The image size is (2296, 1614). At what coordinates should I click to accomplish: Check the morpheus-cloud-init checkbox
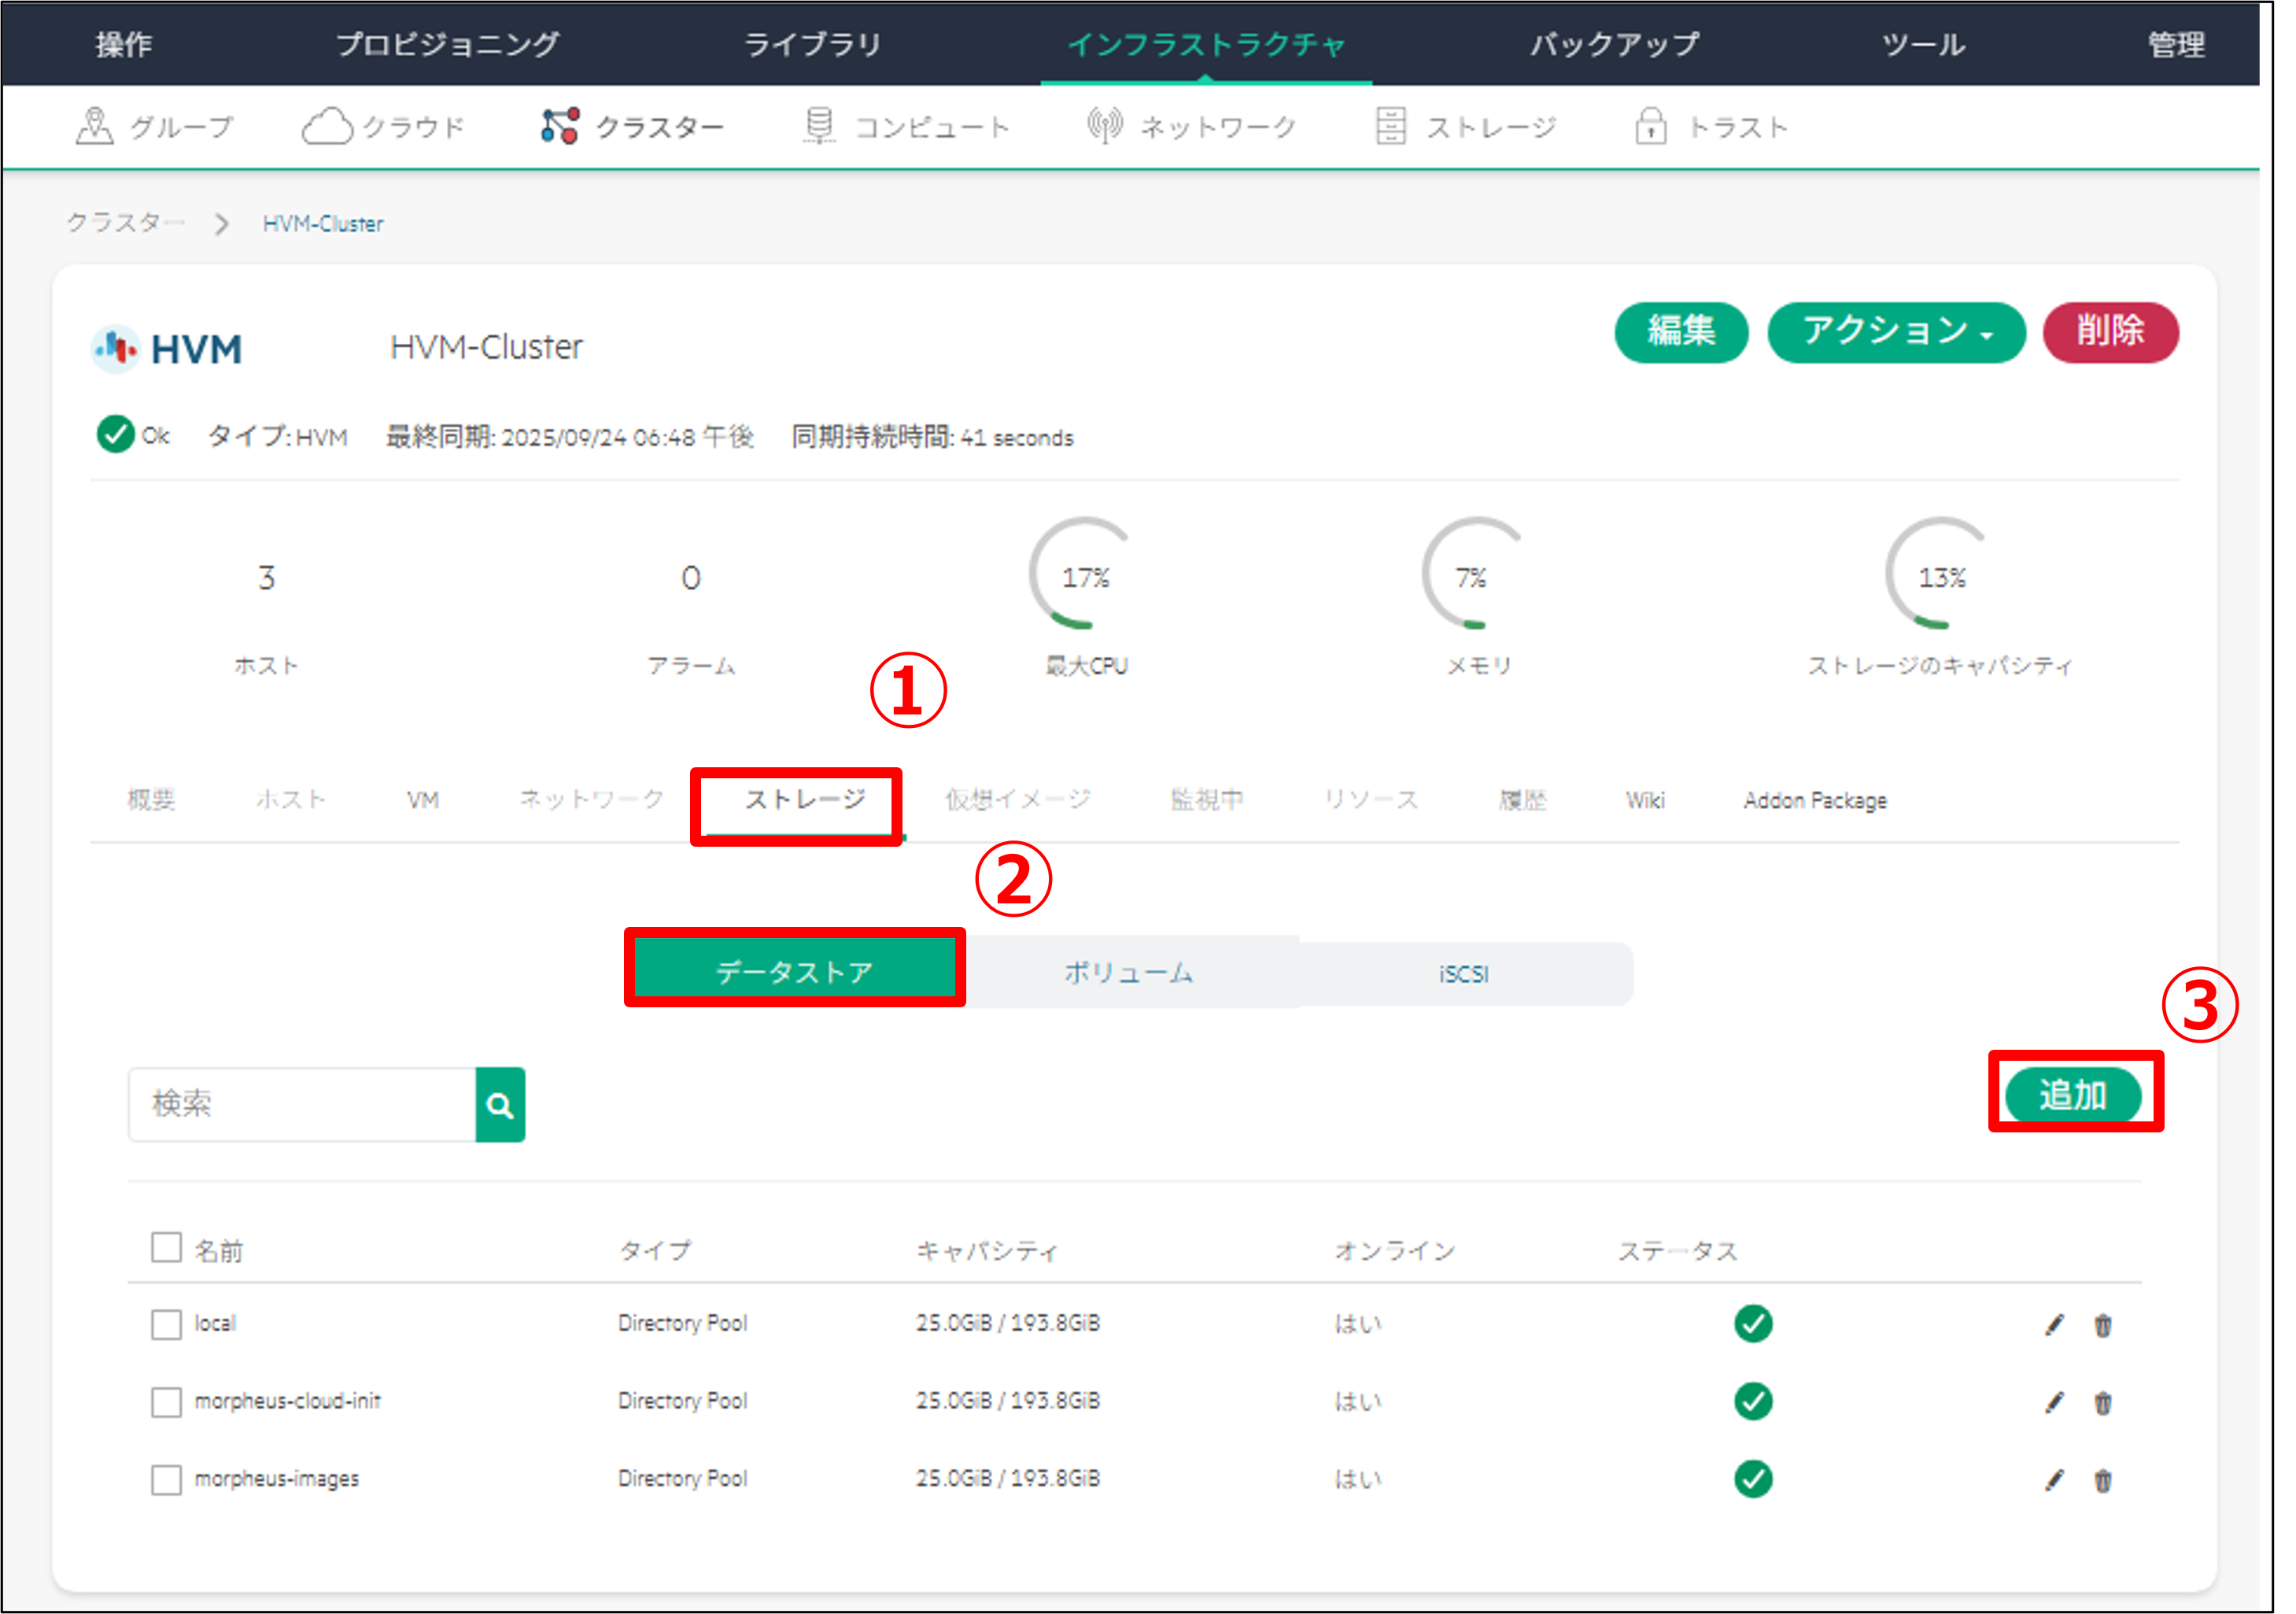(x=166, y=1402)
